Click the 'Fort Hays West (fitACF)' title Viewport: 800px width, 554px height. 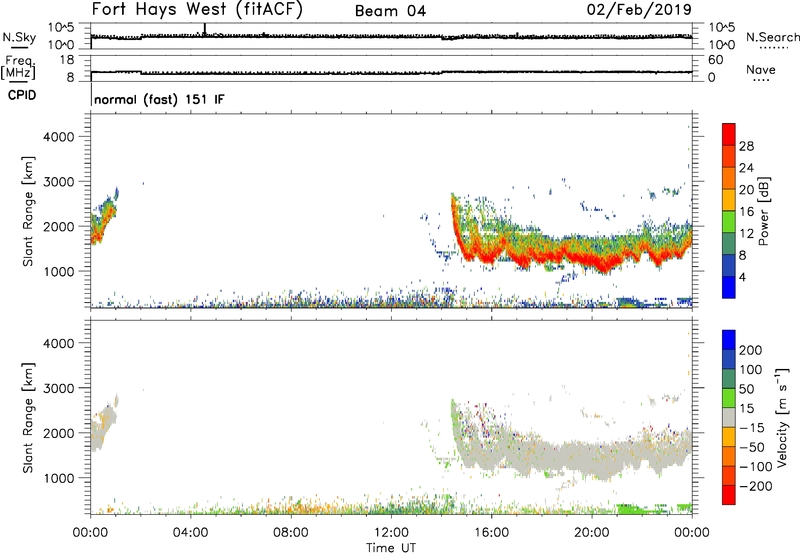(x=197, y=10)
